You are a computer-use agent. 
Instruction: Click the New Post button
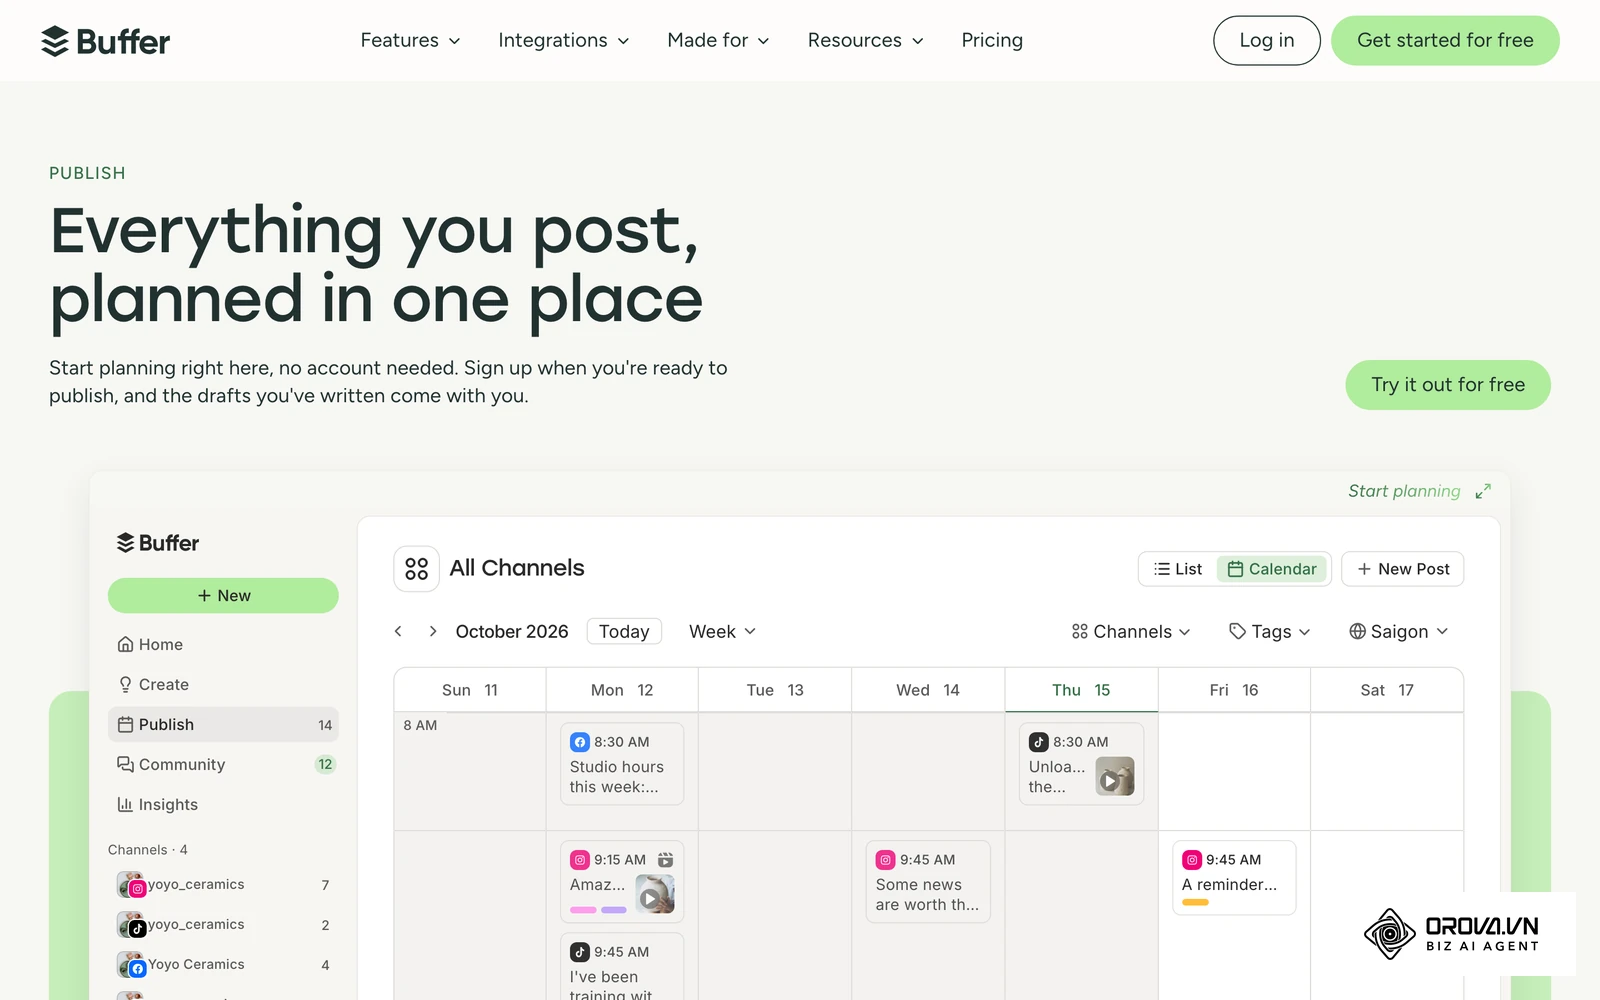pos(1403,569)
